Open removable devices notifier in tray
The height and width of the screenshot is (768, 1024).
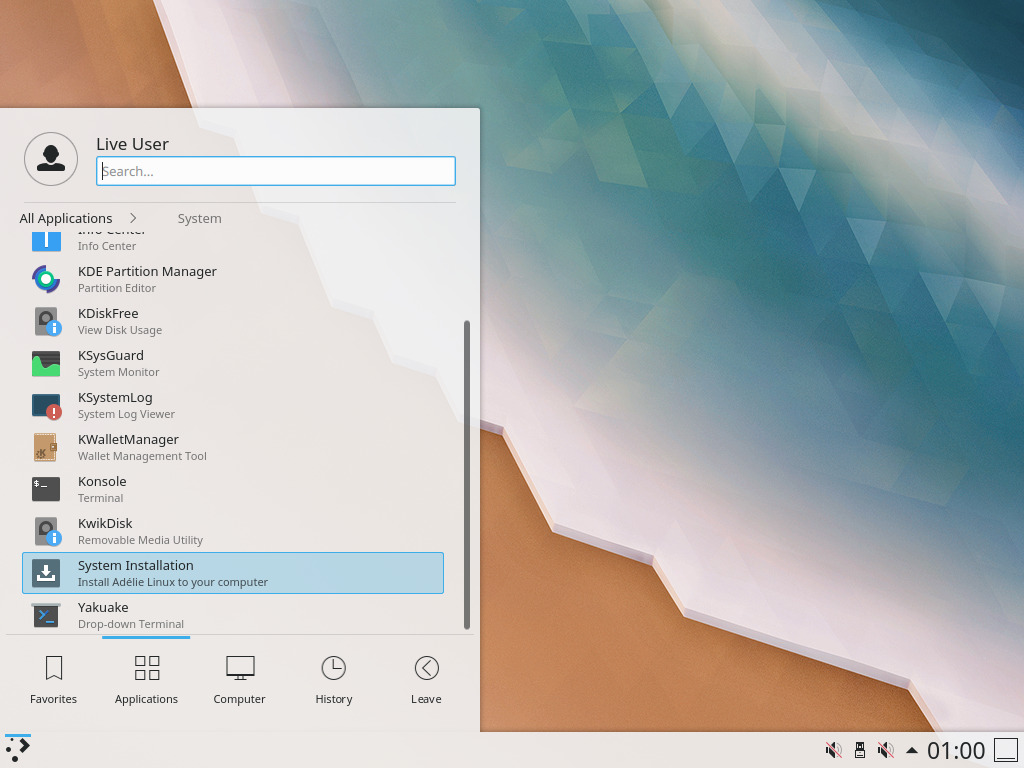point(859,750)
